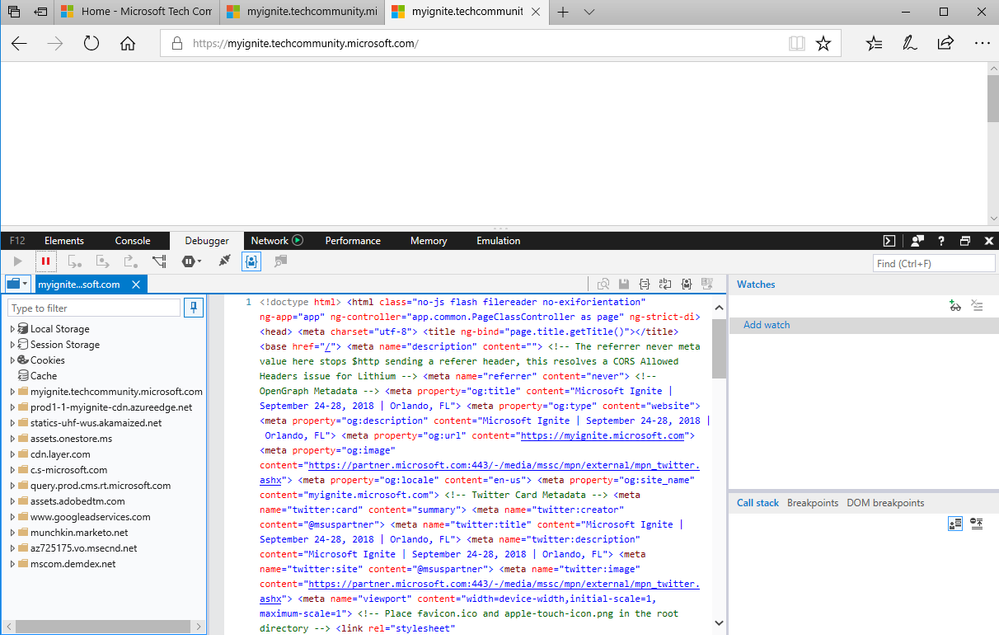Expand prod1-1-myignite-cdn.azureedge.net folder
This screenshot has height=635, width=999.
(x=12, y=407)
